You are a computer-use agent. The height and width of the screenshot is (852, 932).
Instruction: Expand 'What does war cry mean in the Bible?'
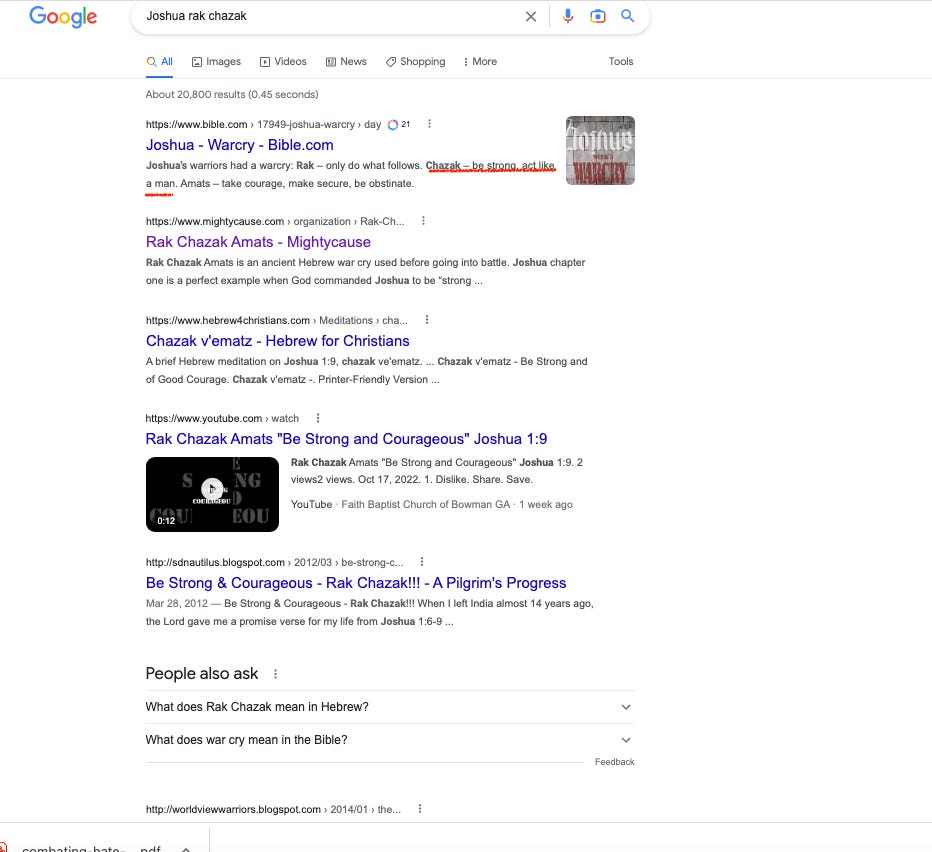coord(390,740)
